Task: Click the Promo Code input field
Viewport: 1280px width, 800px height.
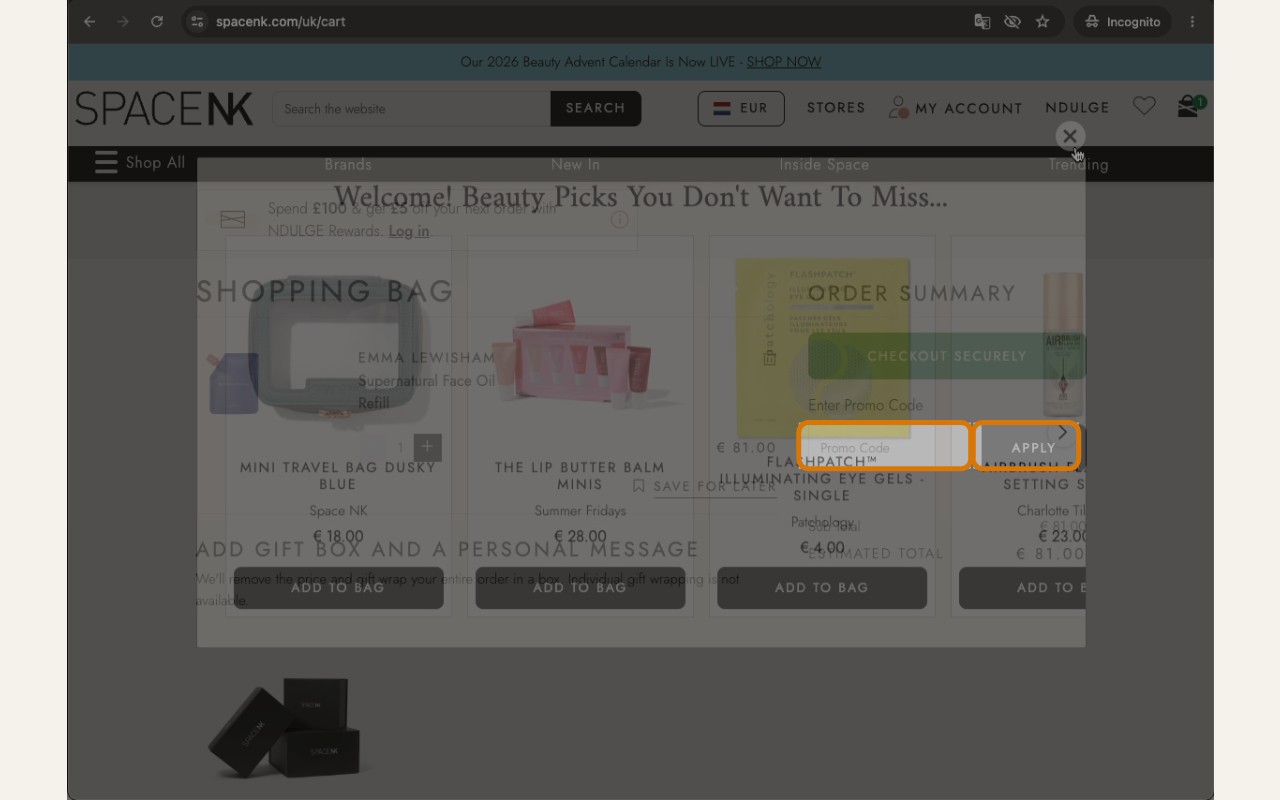Action: tap(884, 446)
